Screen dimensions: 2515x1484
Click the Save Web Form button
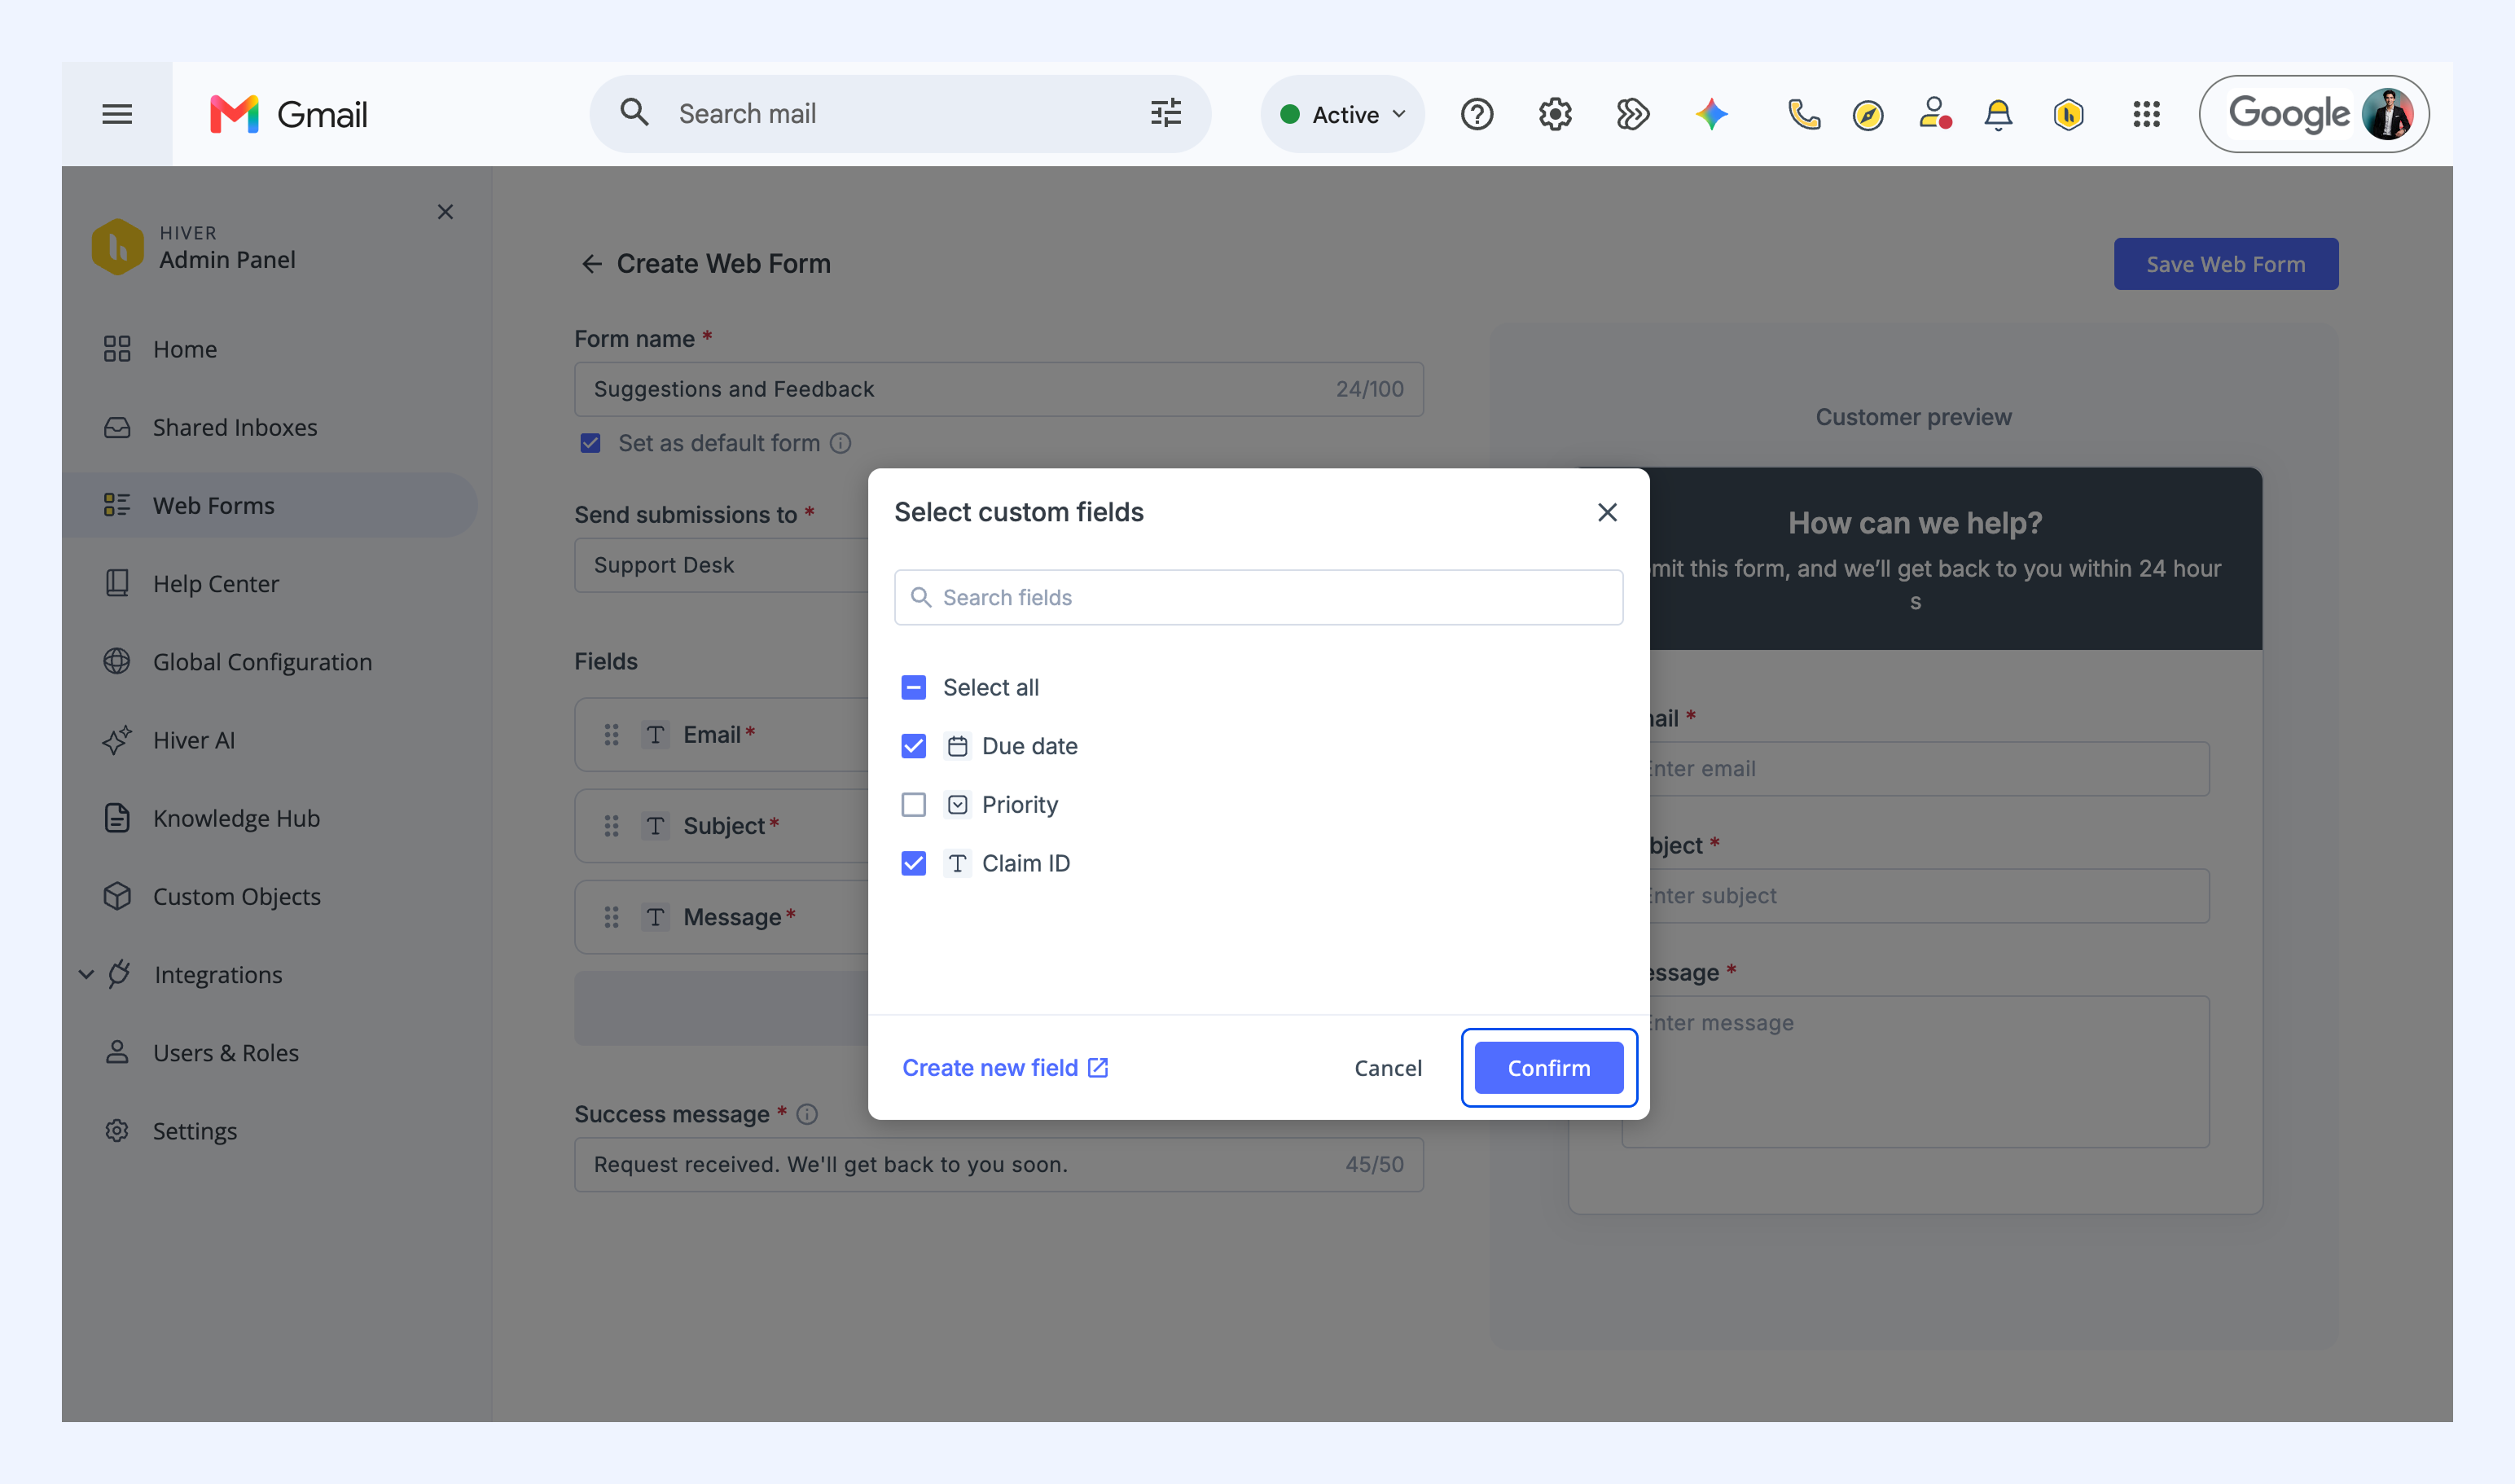pos(2226,264)
